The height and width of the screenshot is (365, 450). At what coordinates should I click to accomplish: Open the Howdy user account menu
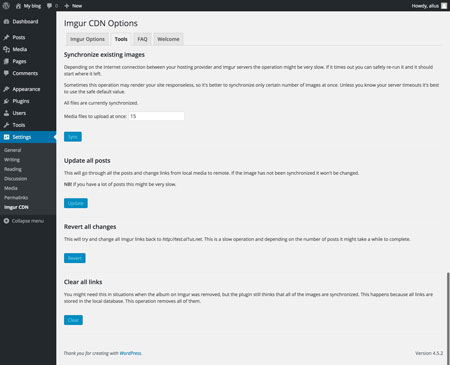[429, 6]
